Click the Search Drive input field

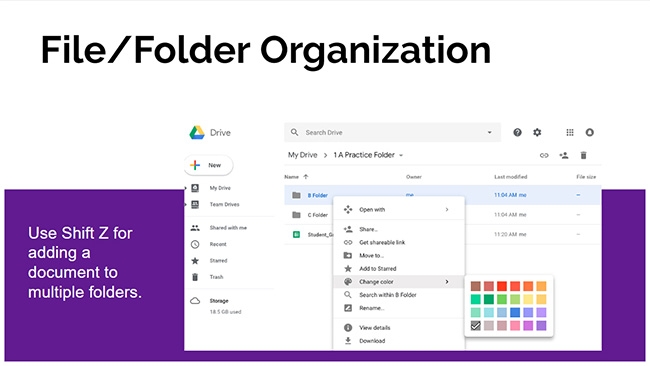tap(392, 132)
